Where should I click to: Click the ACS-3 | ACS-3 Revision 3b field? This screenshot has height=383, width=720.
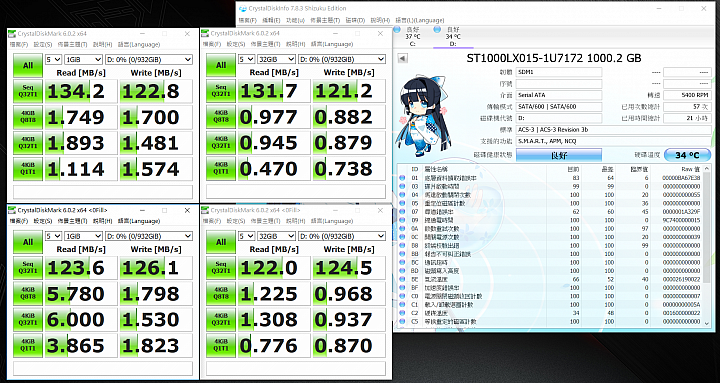613,130
